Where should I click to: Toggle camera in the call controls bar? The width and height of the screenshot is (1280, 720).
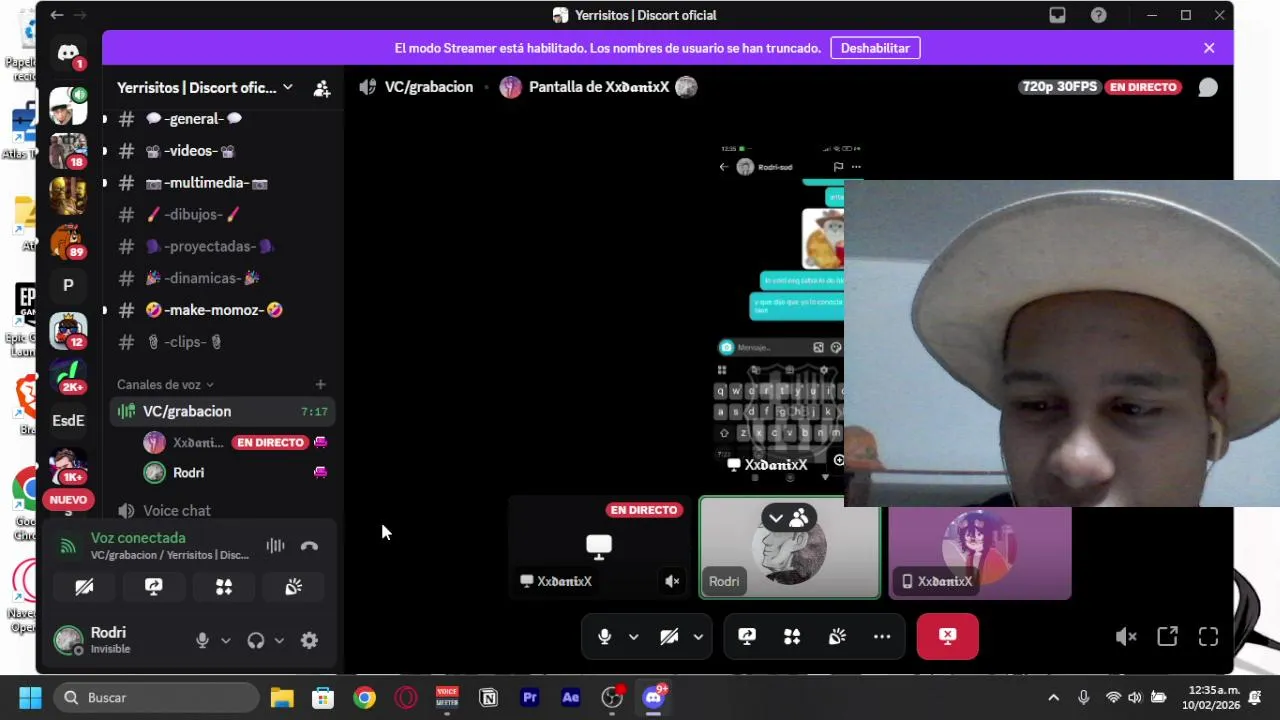tap(669, 636)
